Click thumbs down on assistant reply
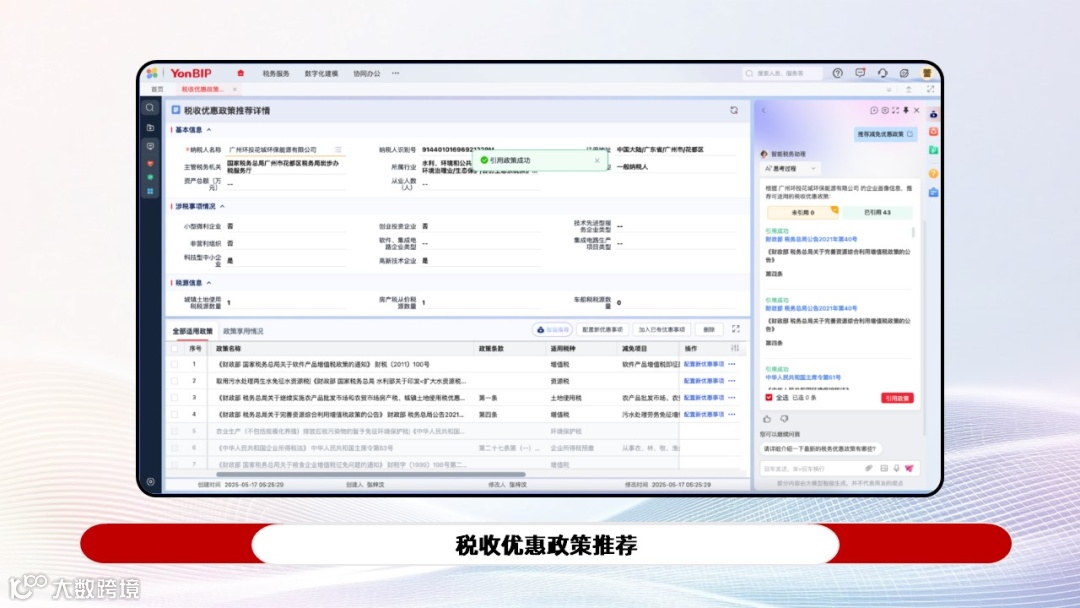The width and height of the screenshot is (1080, 608). 784,419
